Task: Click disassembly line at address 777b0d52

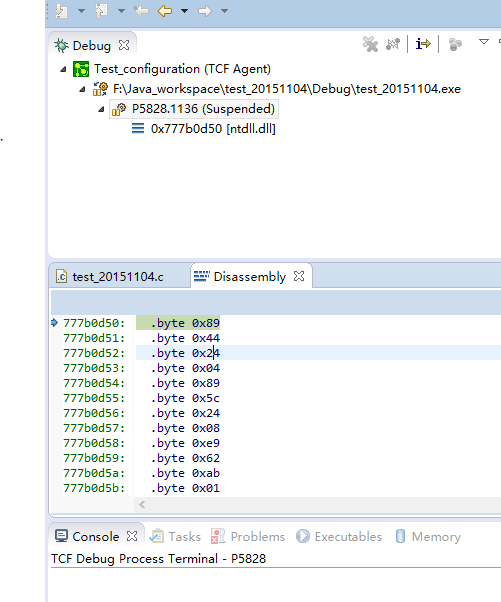Action: [x=185, y=353]
